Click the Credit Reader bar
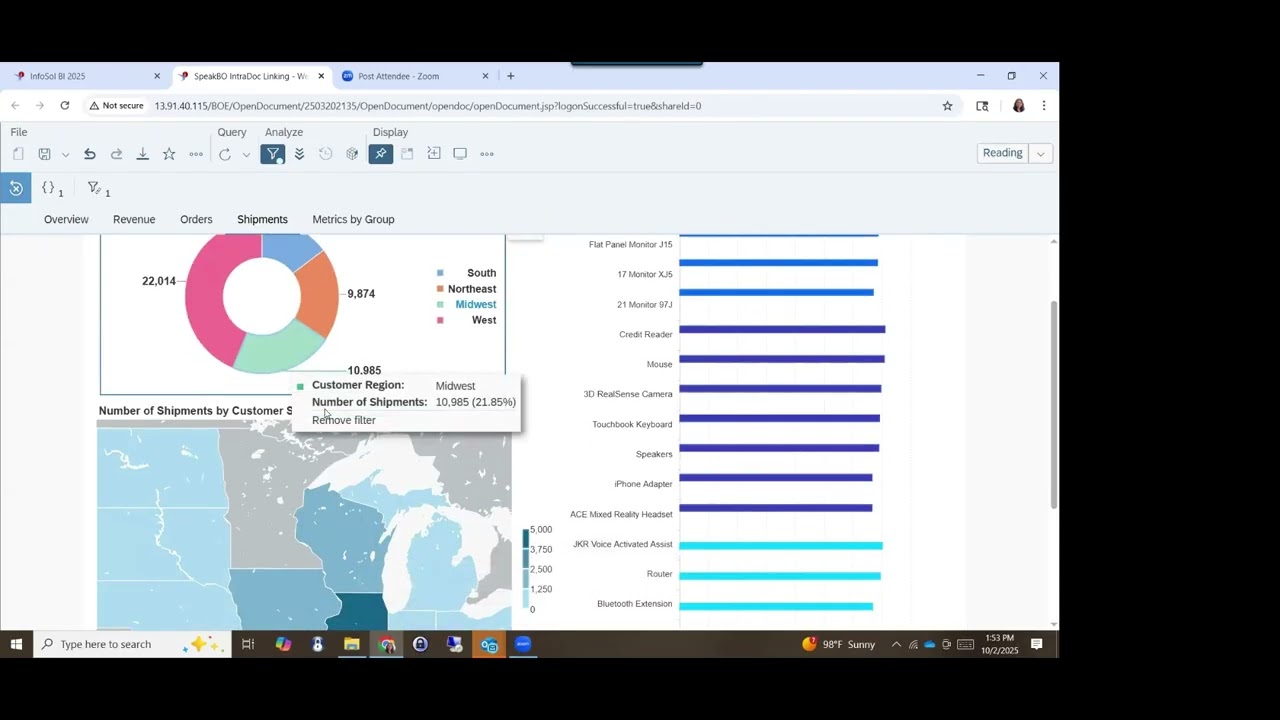 [782, 329]
